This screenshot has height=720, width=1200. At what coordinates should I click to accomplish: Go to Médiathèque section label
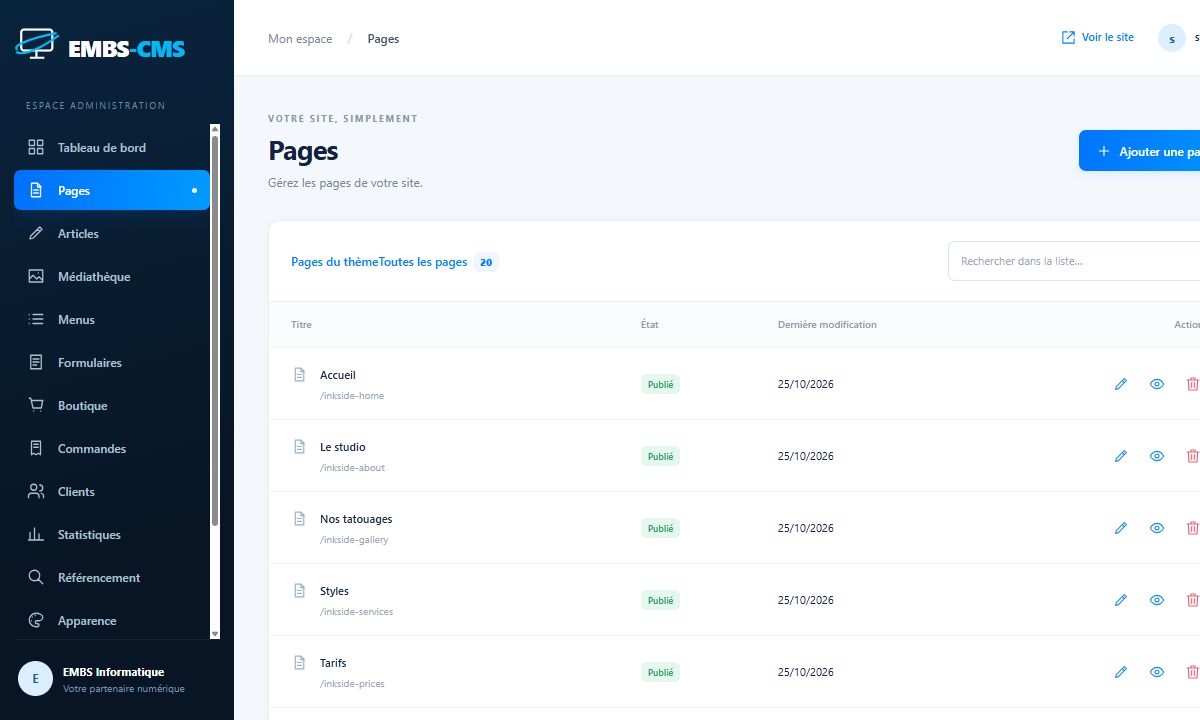coord(94,276)
